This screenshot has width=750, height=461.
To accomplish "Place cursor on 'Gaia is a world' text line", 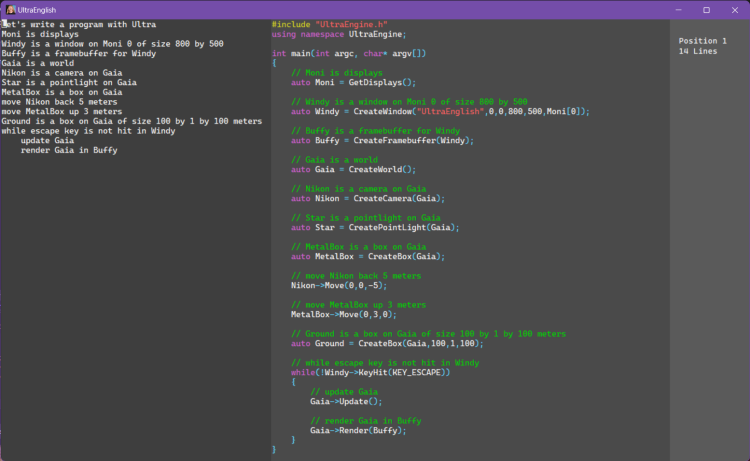I will coord(37,63).
